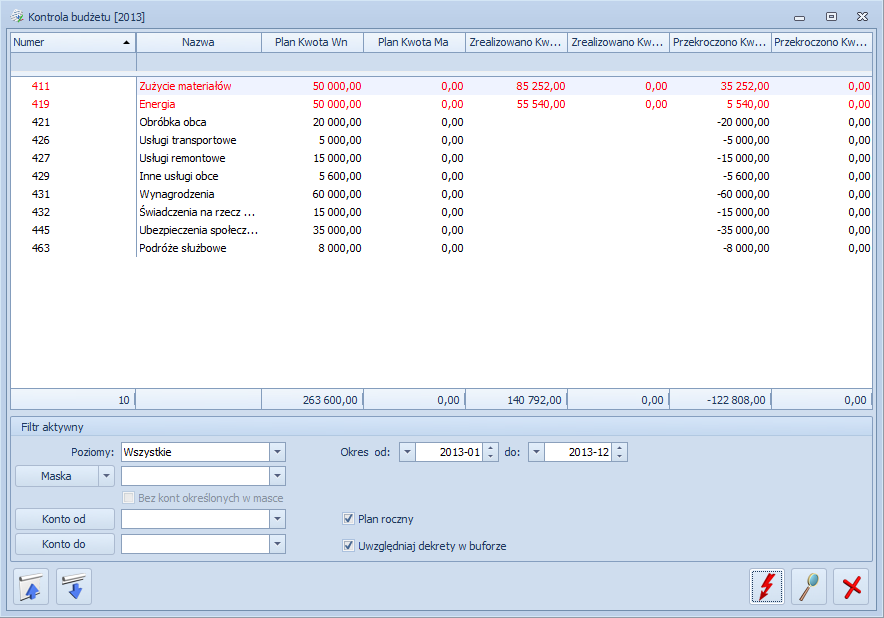This screenshot has width=884, height=618.
Task: Click the Kontrola budżetu title bar icon
Action: tap(17, 16)
